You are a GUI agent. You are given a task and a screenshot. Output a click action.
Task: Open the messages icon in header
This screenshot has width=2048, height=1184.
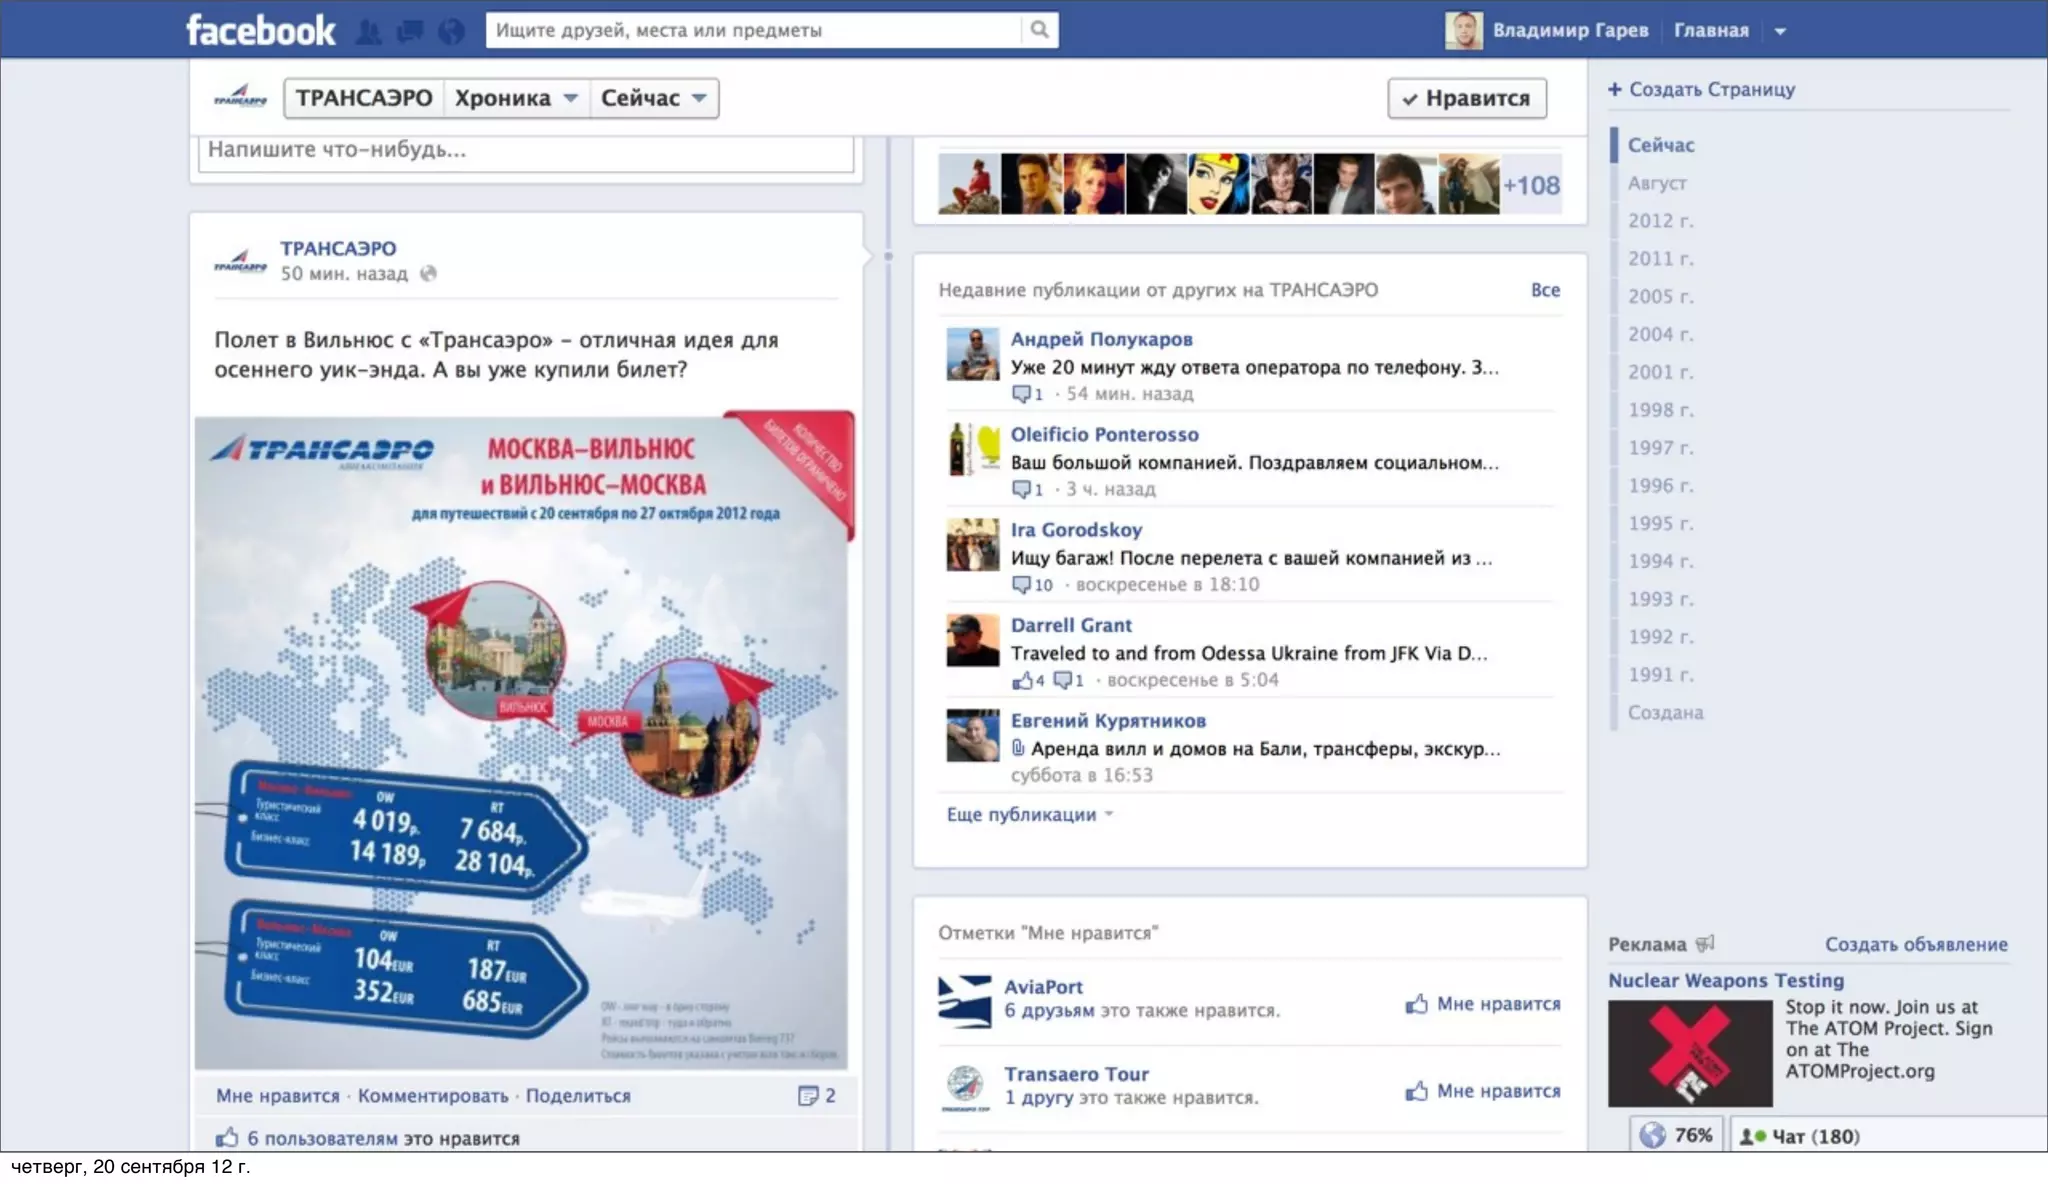pyautogui.click(x=409, y=31)
